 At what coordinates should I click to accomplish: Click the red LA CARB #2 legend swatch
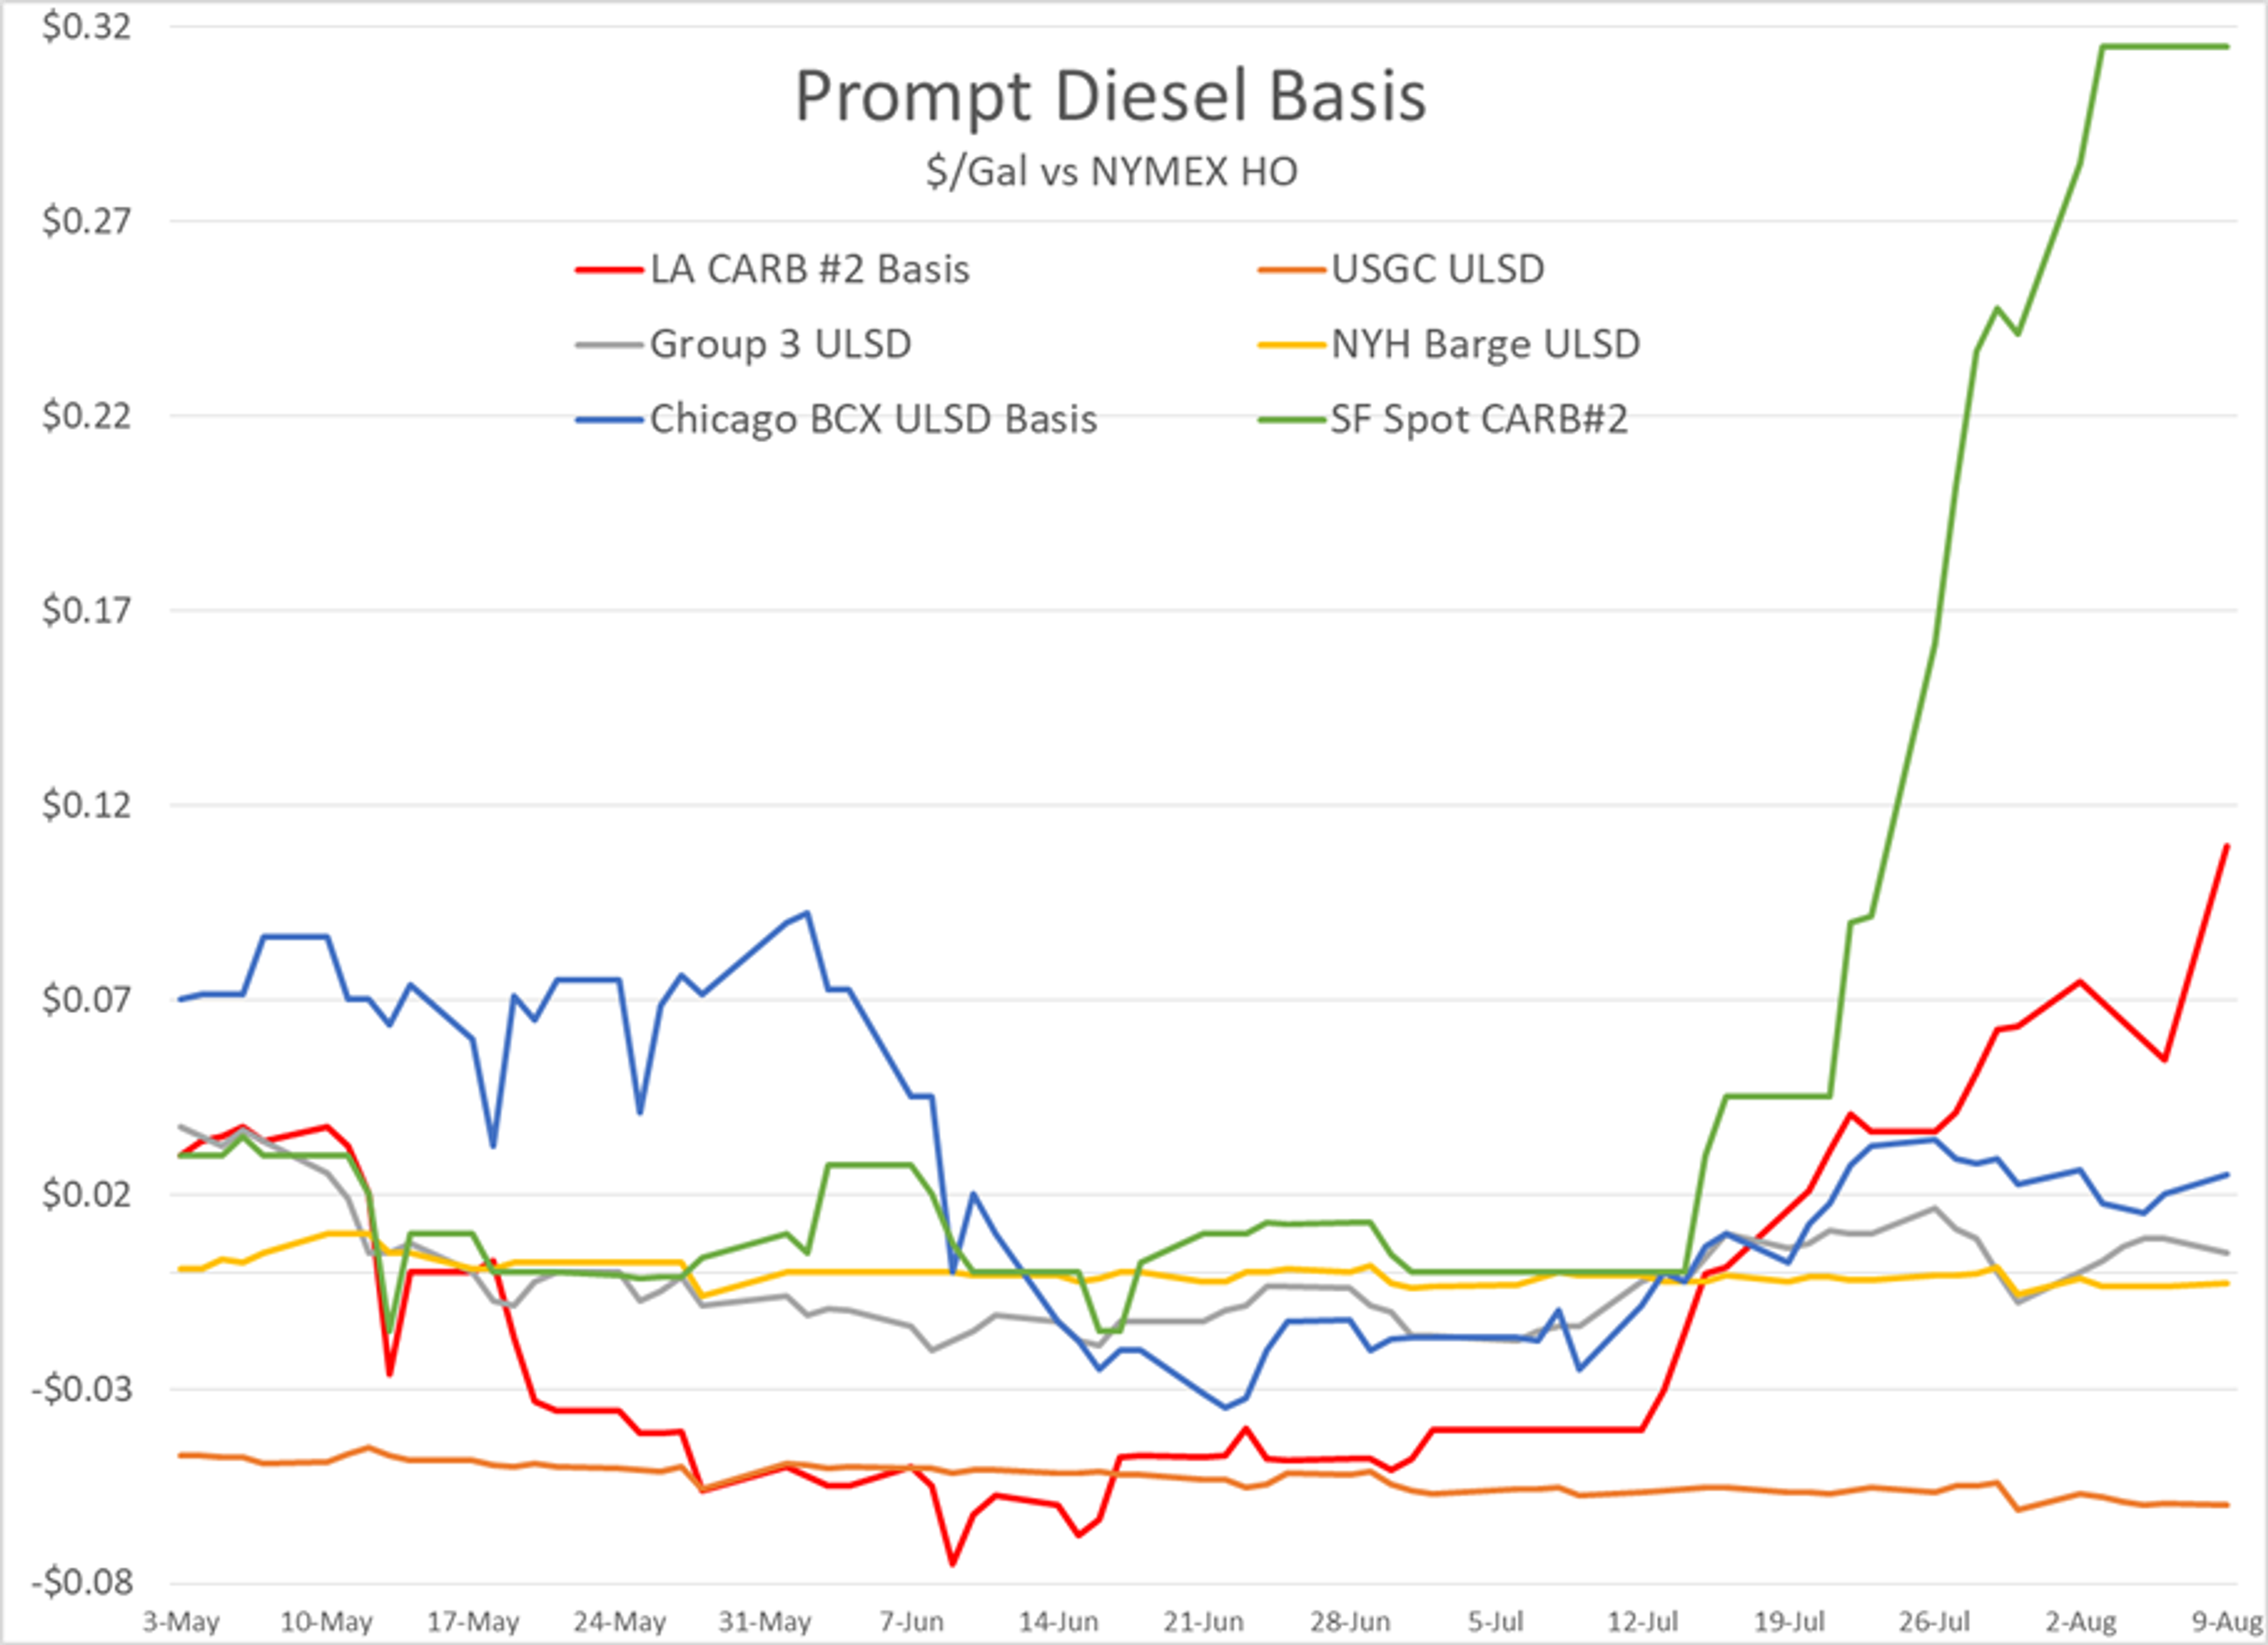pos(609,270)
